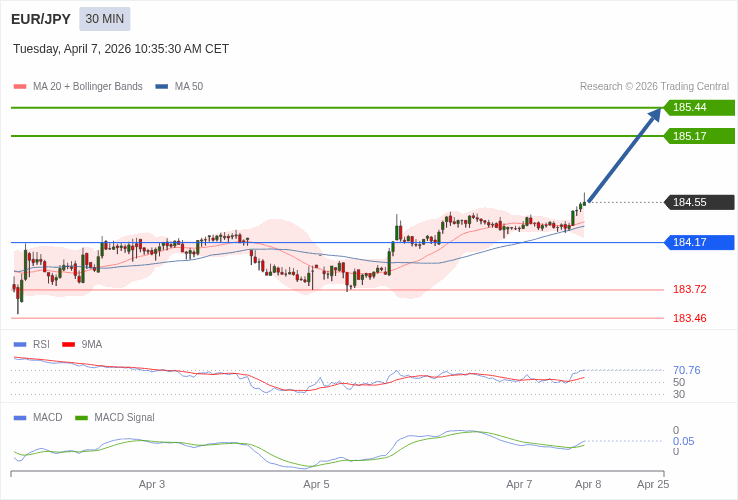Toggle the MACD Signal series label
Screen dimensions: 738x500
[x=124, y=418]
